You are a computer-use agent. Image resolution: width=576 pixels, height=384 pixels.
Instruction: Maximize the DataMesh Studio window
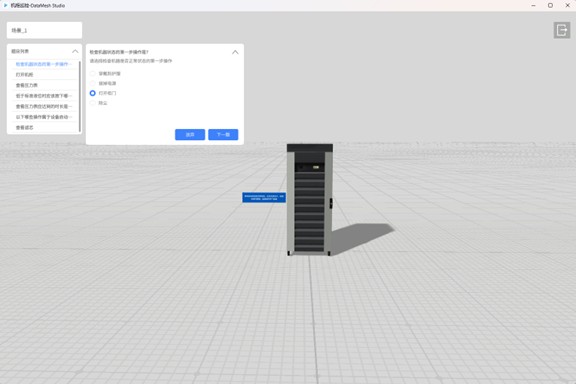click(550, 5)
